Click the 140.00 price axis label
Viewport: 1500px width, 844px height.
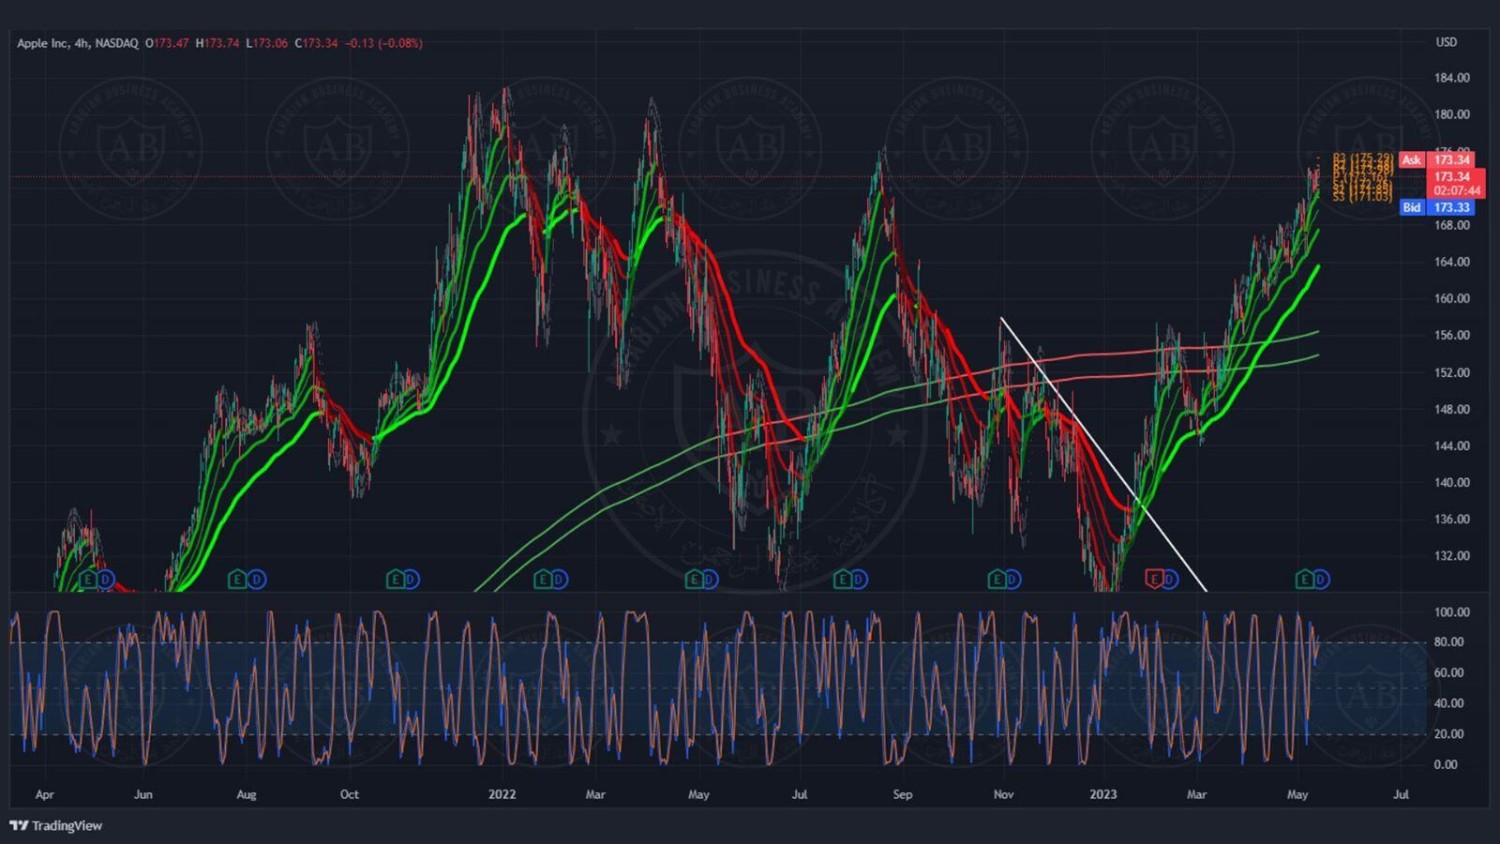point(1452,482)
